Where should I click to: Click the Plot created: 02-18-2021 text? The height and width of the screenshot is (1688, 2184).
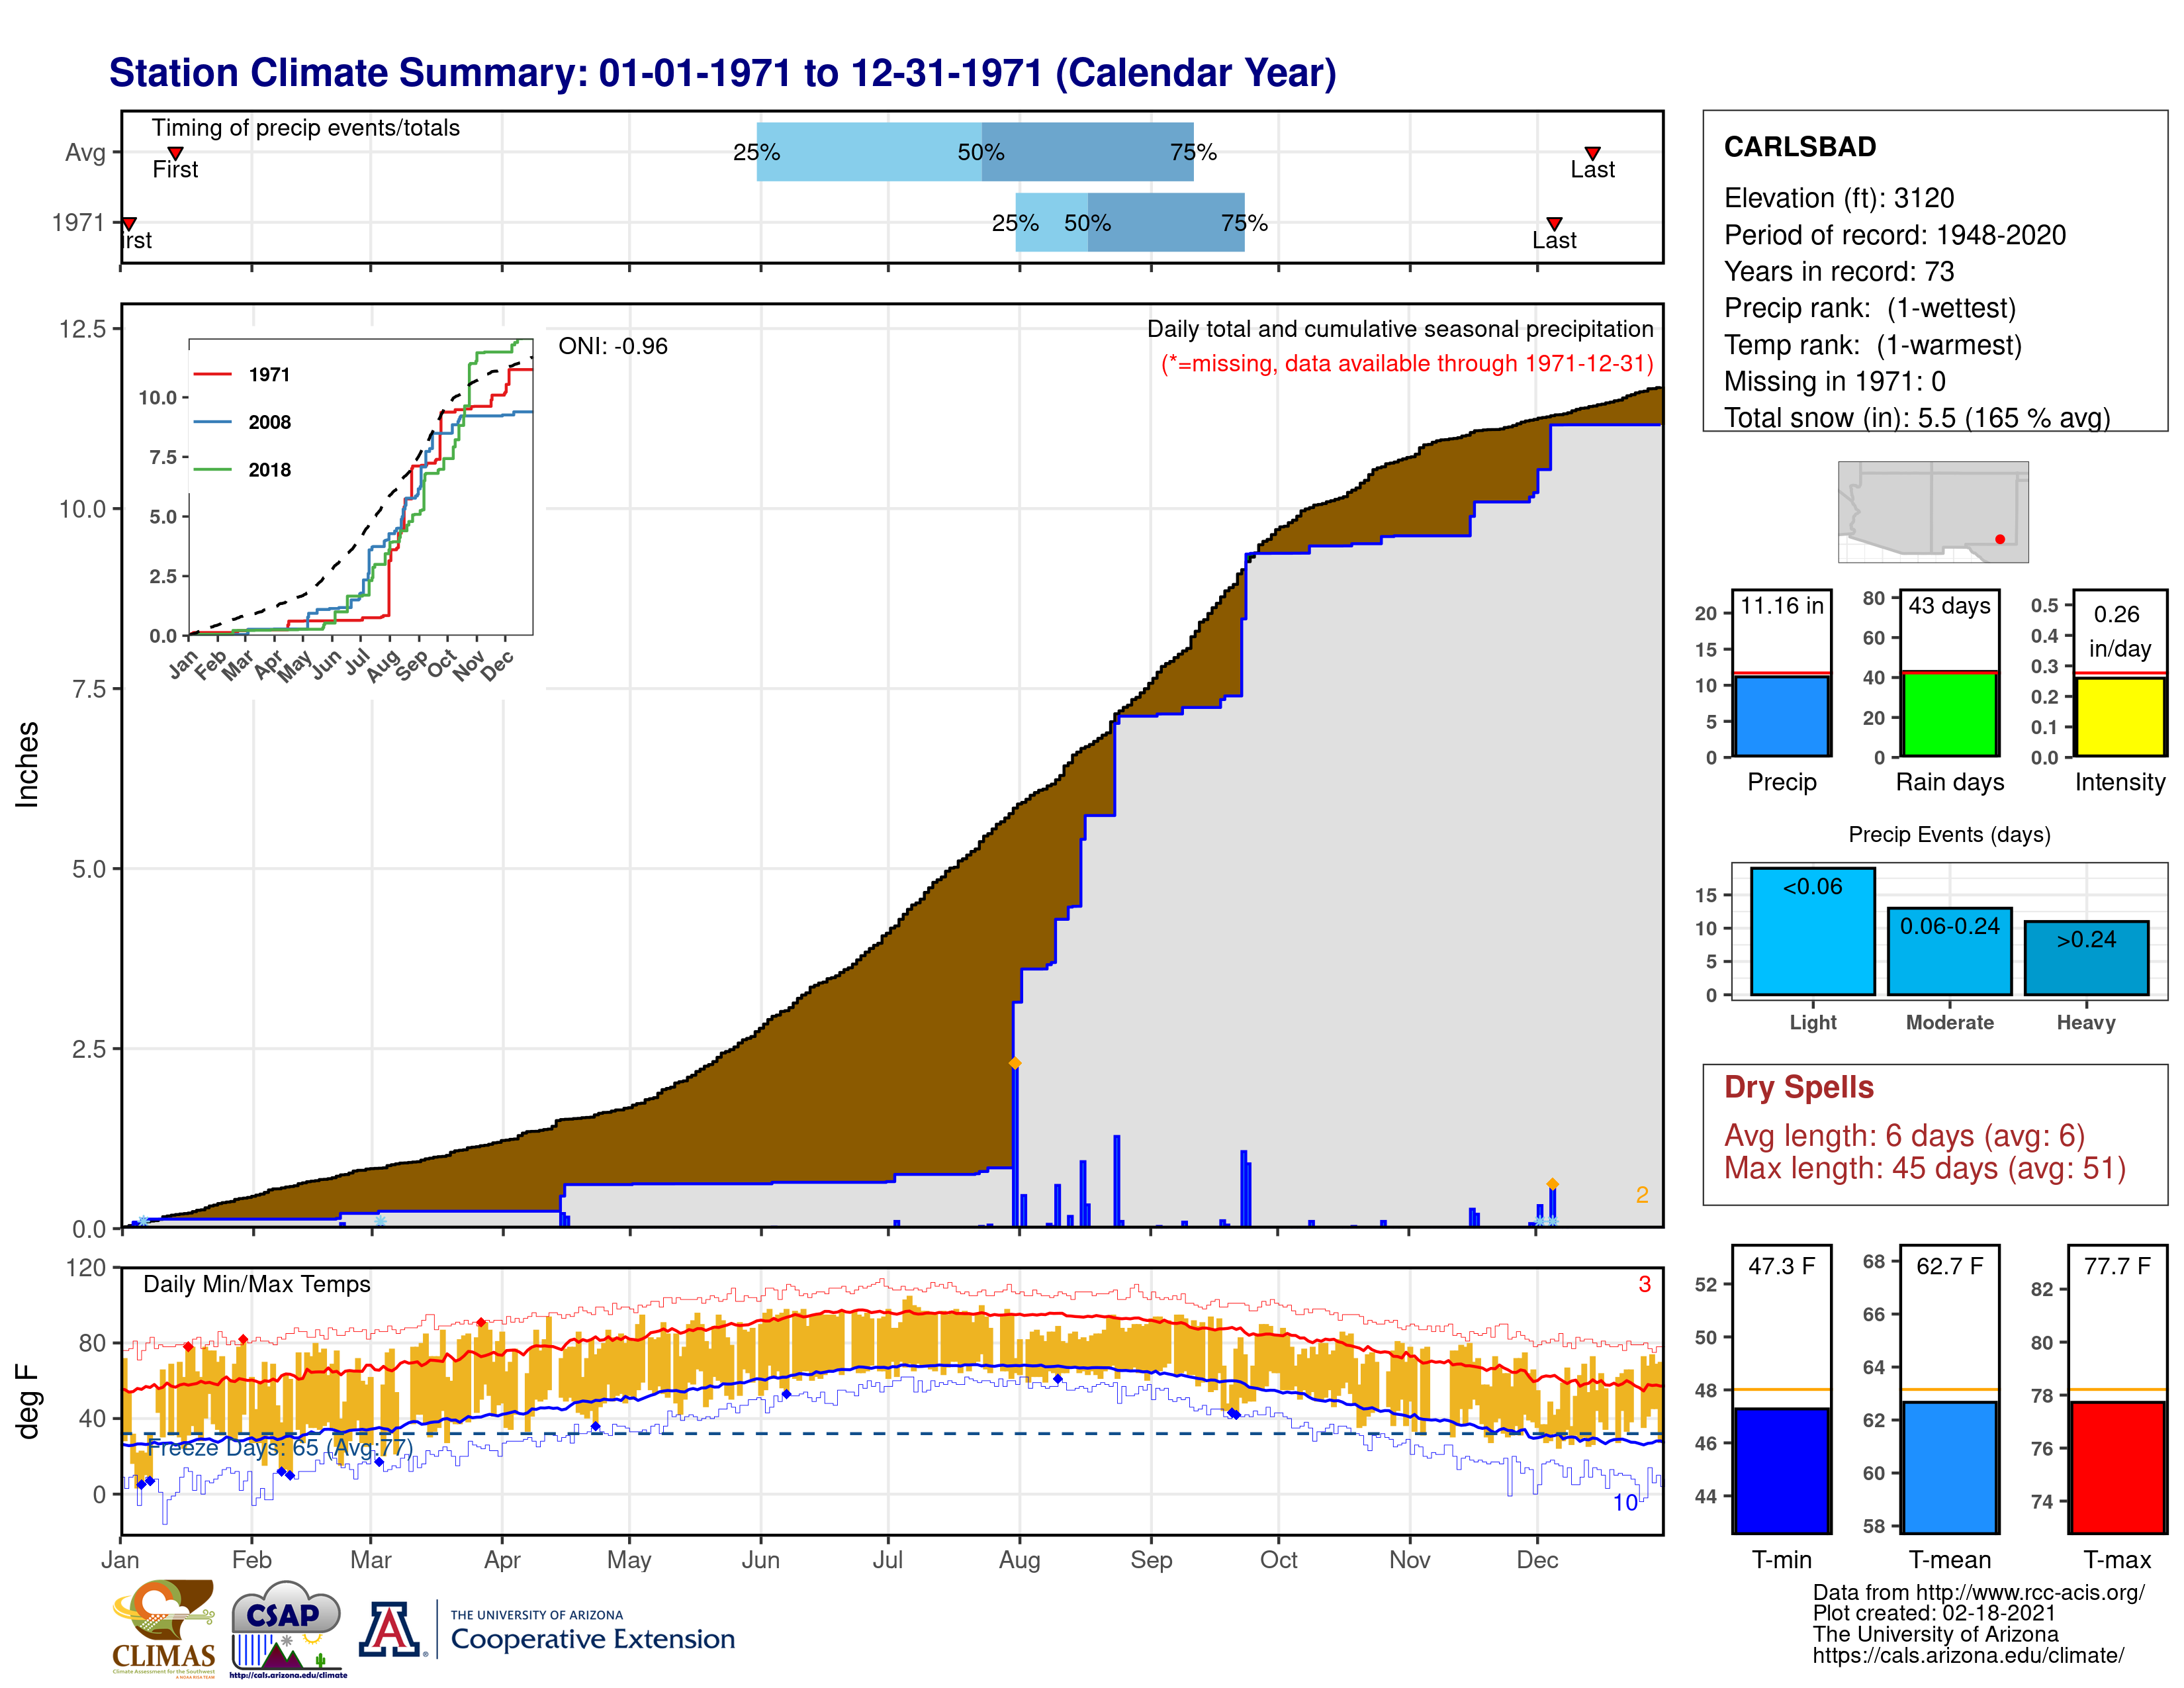pyautogui.click(x=1934, y=1613)
